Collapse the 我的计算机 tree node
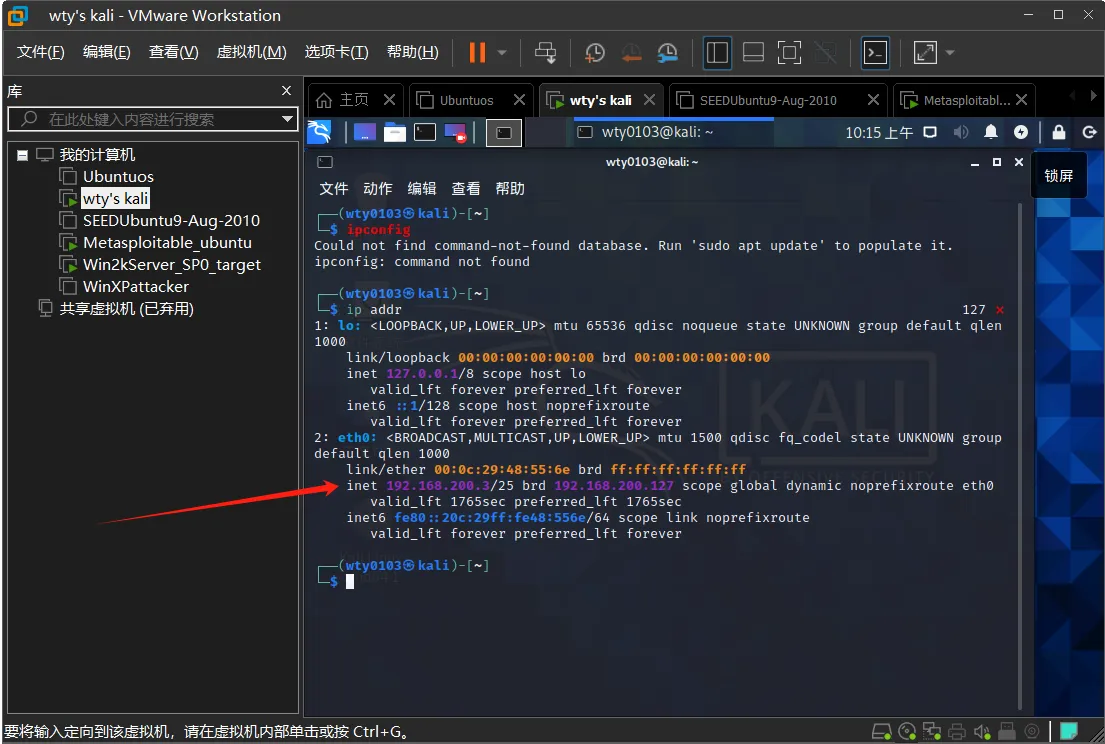The width and height of the screenshot is (1105, 744). pyautogui.click(x=23, y=155)
